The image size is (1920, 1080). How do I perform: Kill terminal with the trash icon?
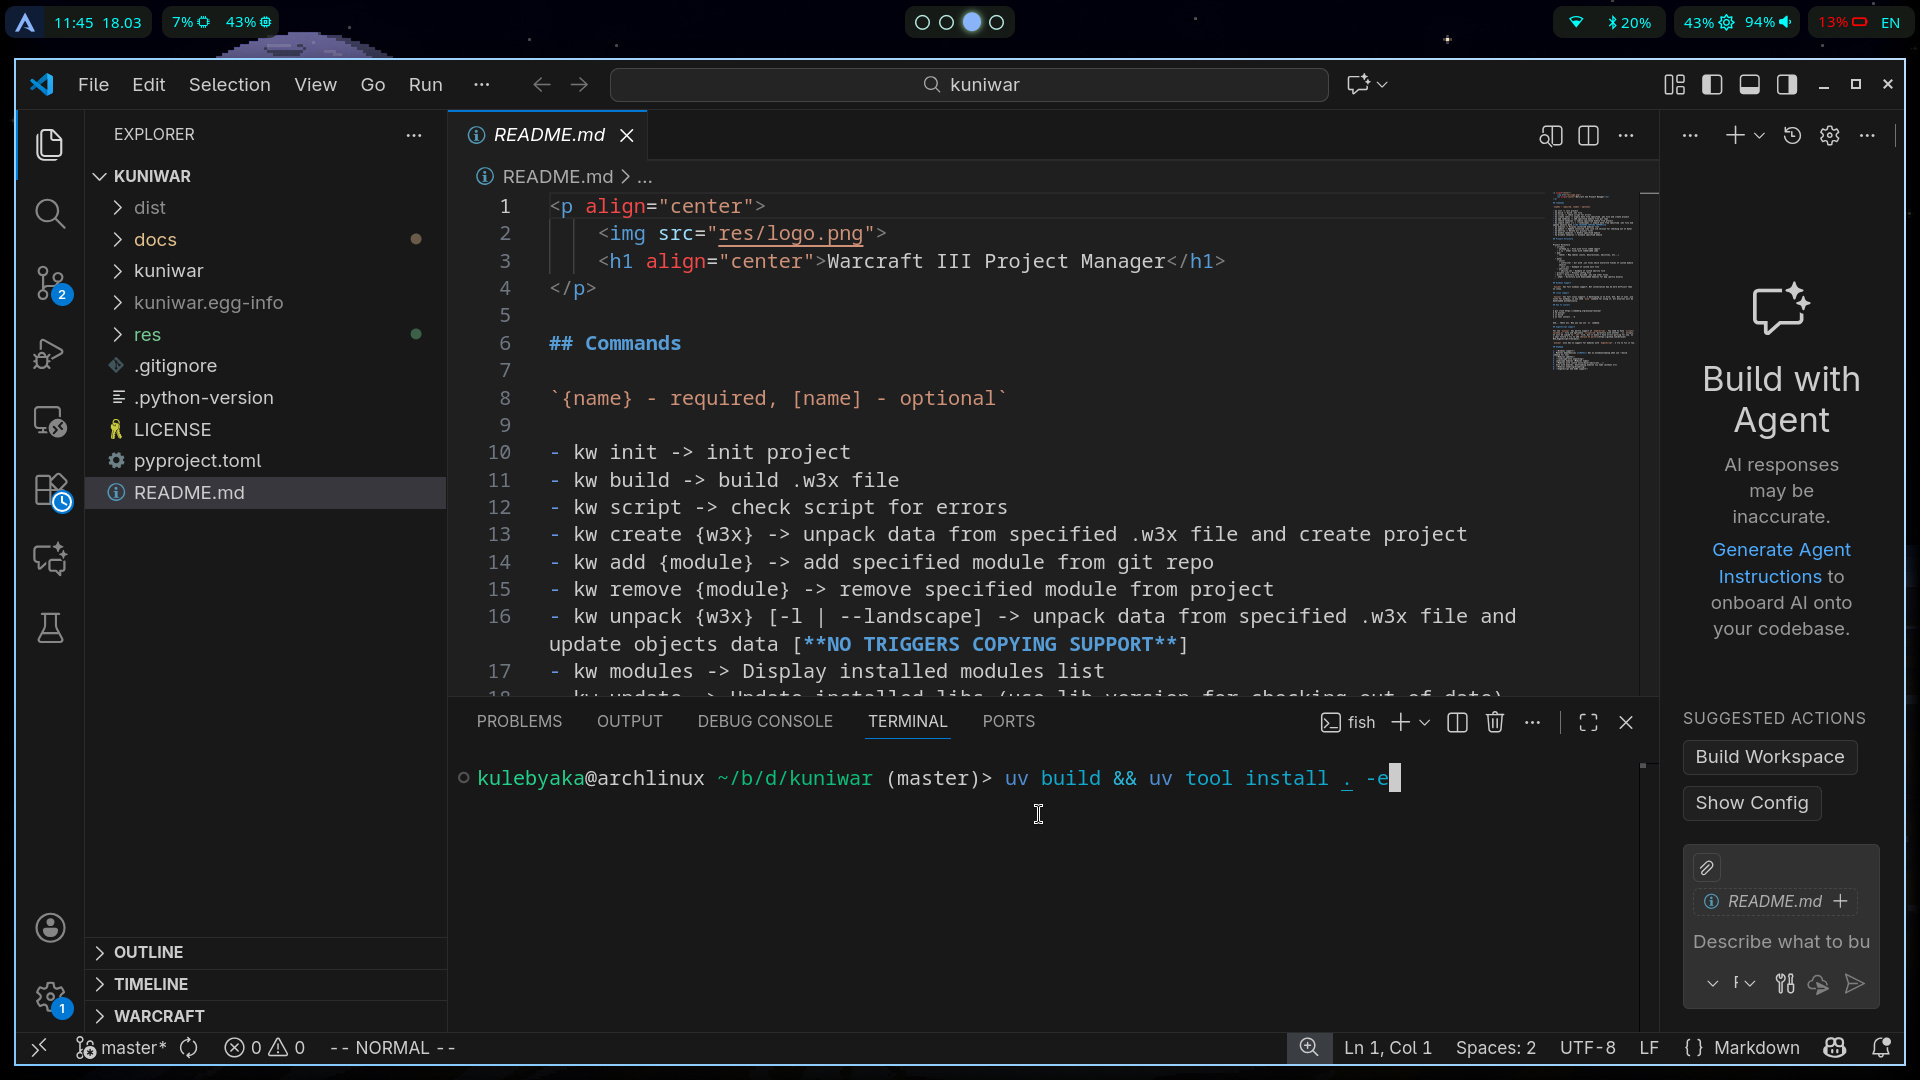pos(1494,722)
